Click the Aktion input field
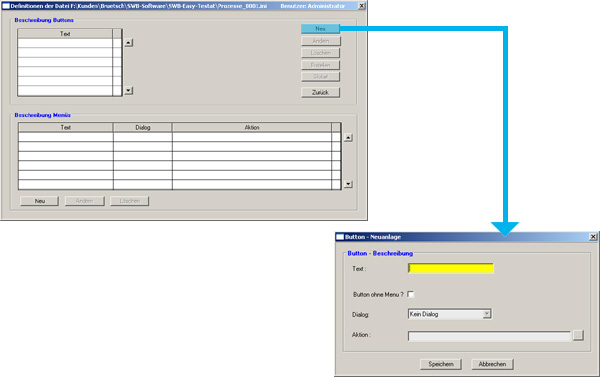The width and height of the screenshot is (600, 377). pos(489,336)
